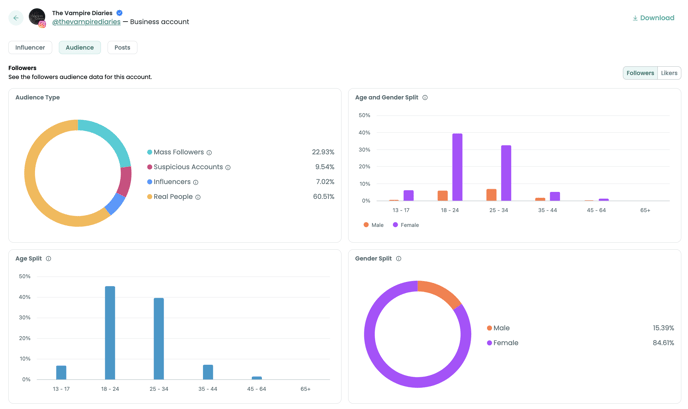Viewport: 688px width, 409px height.
Task: Open the Posts tab
Action: point(122,47)
